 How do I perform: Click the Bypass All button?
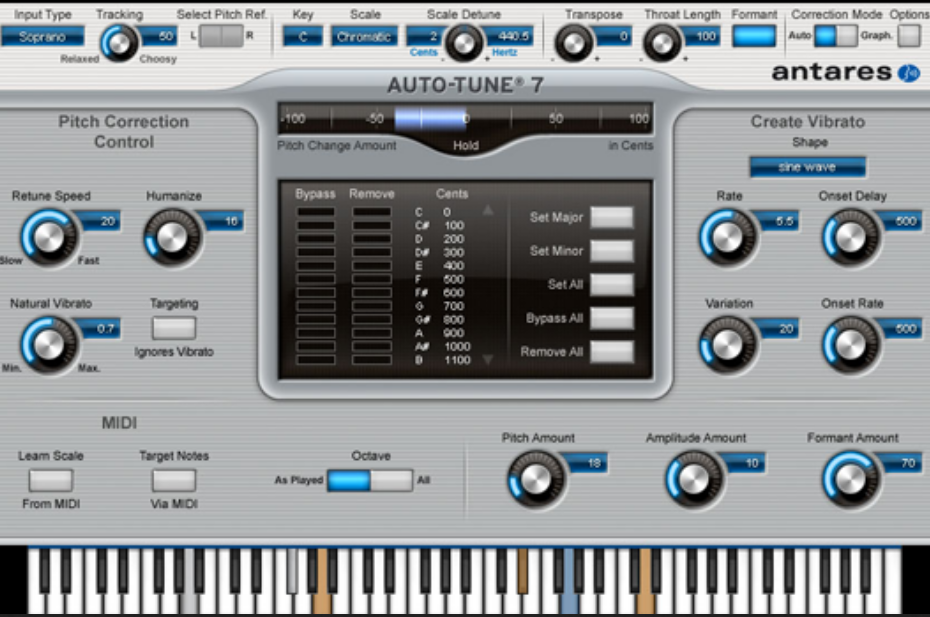point(612,319)
